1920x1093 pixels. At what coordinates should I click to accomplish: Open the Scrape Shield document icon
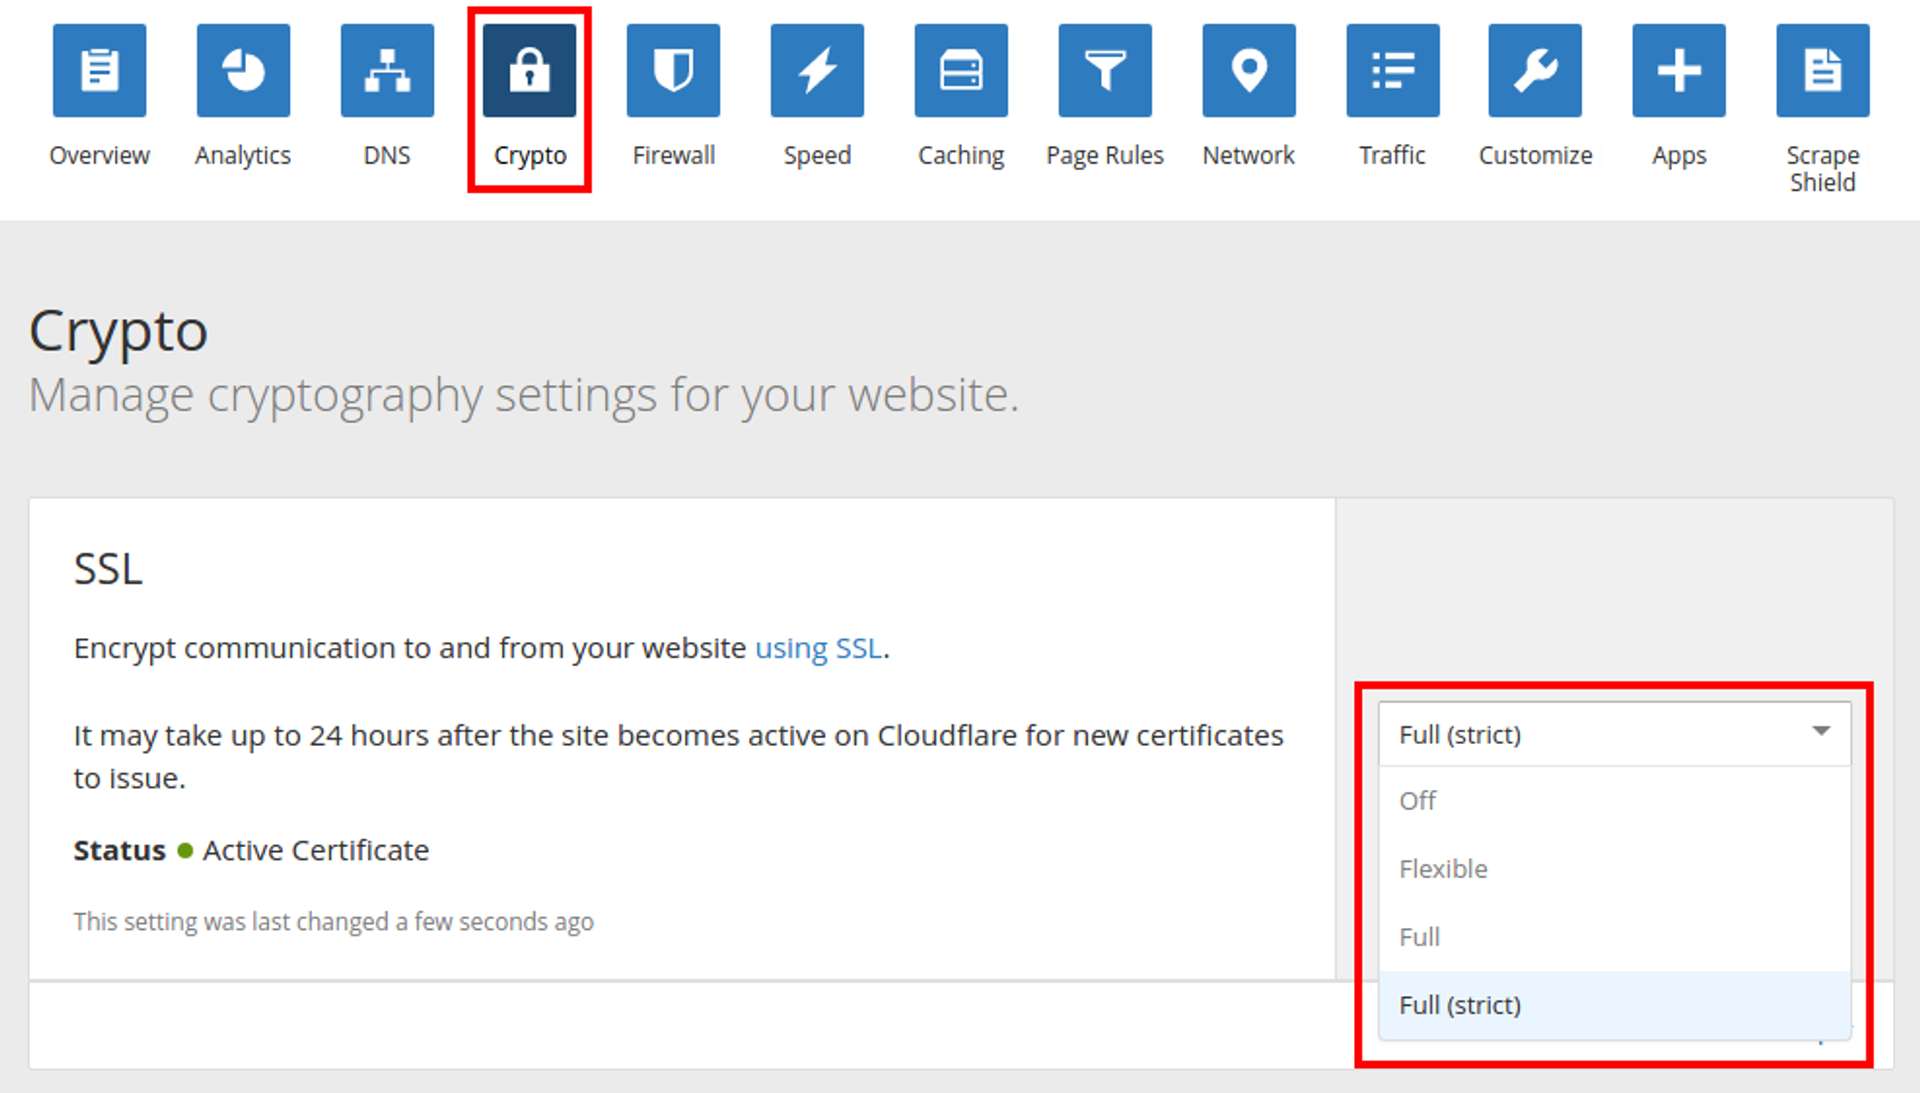[1823, 71]
